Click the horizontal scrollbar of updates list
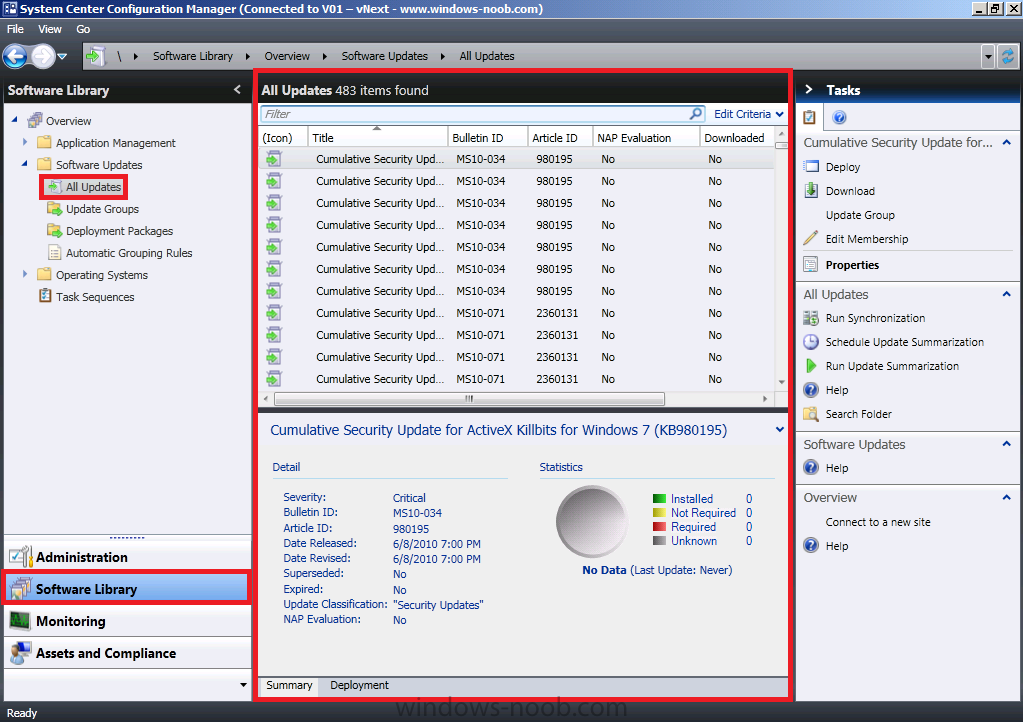Screen dimensions: 1023x722 tap(469, 399)
